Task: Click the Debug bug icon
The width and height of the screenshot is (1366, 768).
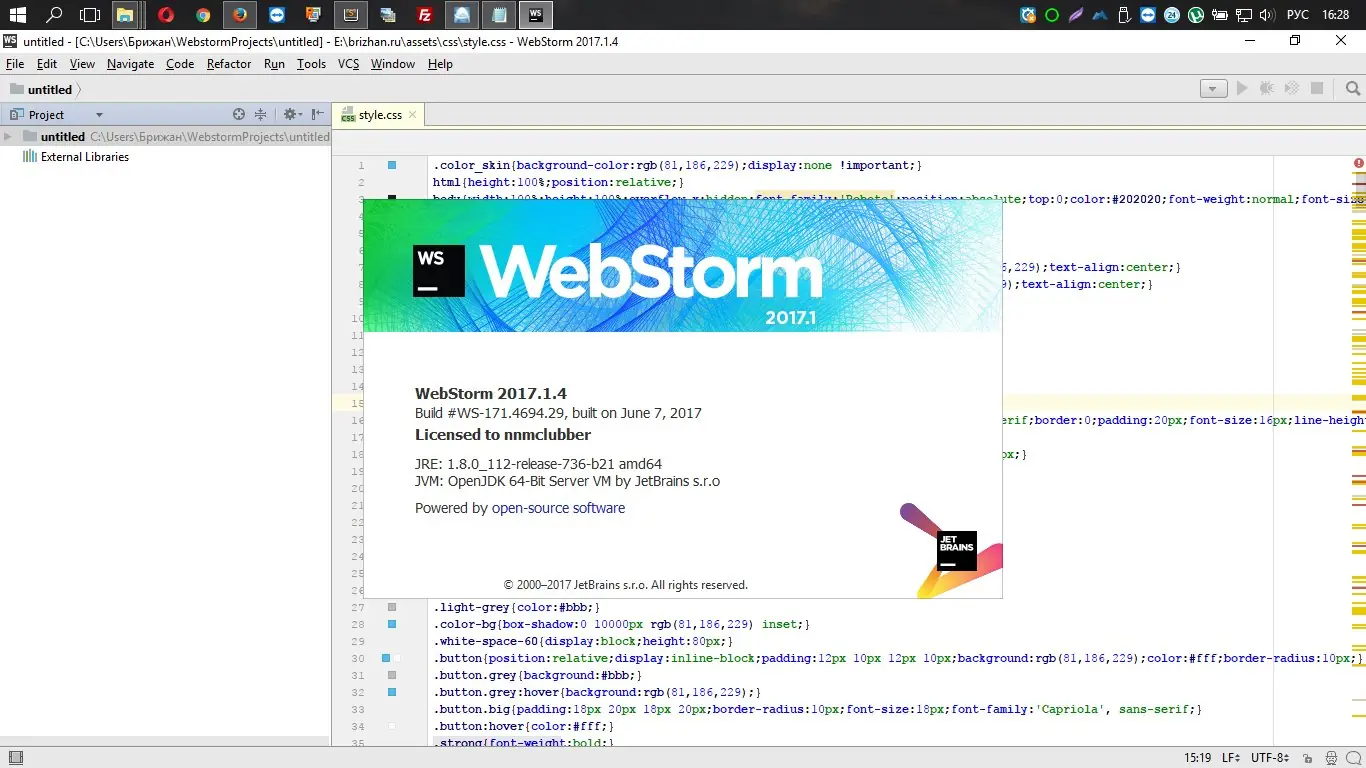Action: (x=1267, y=89)
